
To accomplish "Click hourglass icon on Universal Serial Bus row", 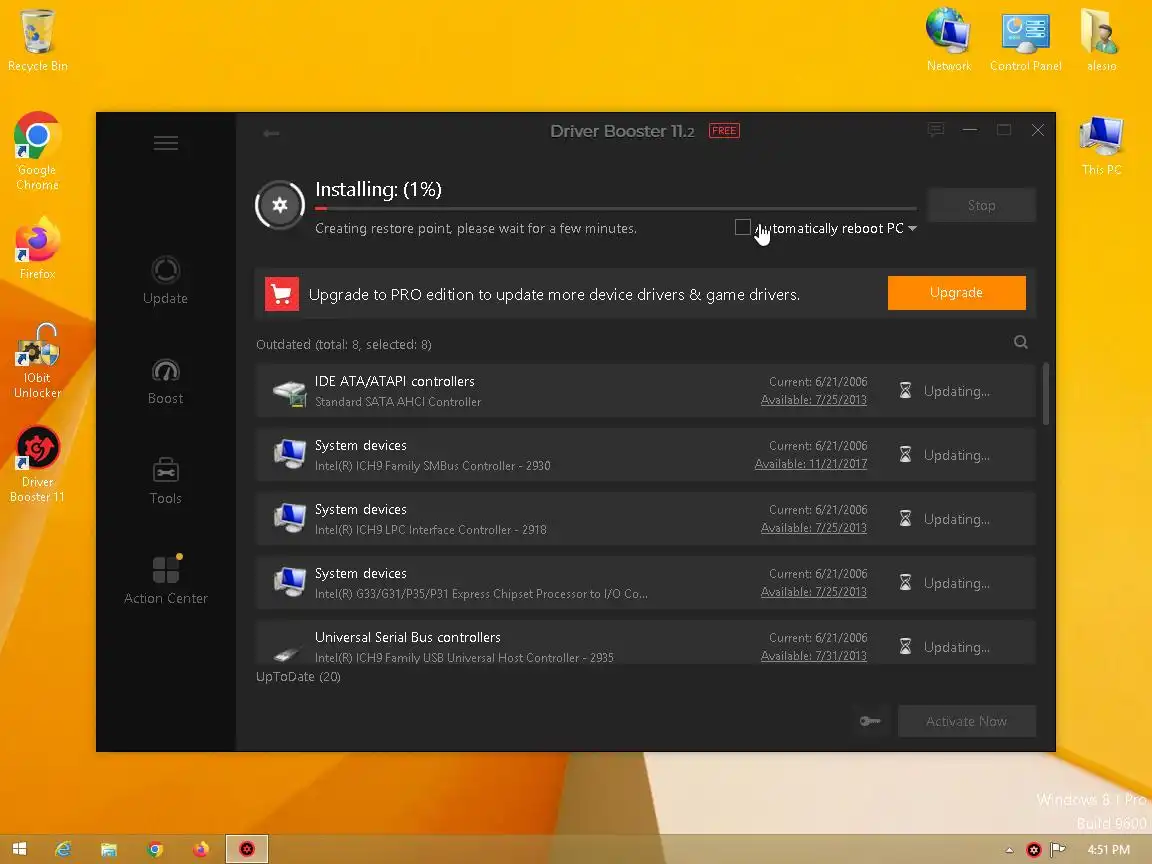I will (x=905, y=647).
